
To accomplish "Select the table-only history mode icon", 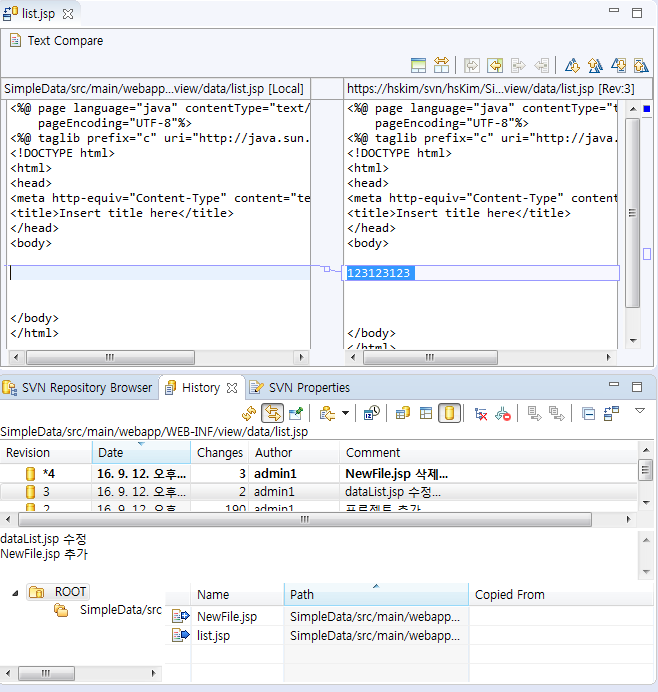I will 426,414.
